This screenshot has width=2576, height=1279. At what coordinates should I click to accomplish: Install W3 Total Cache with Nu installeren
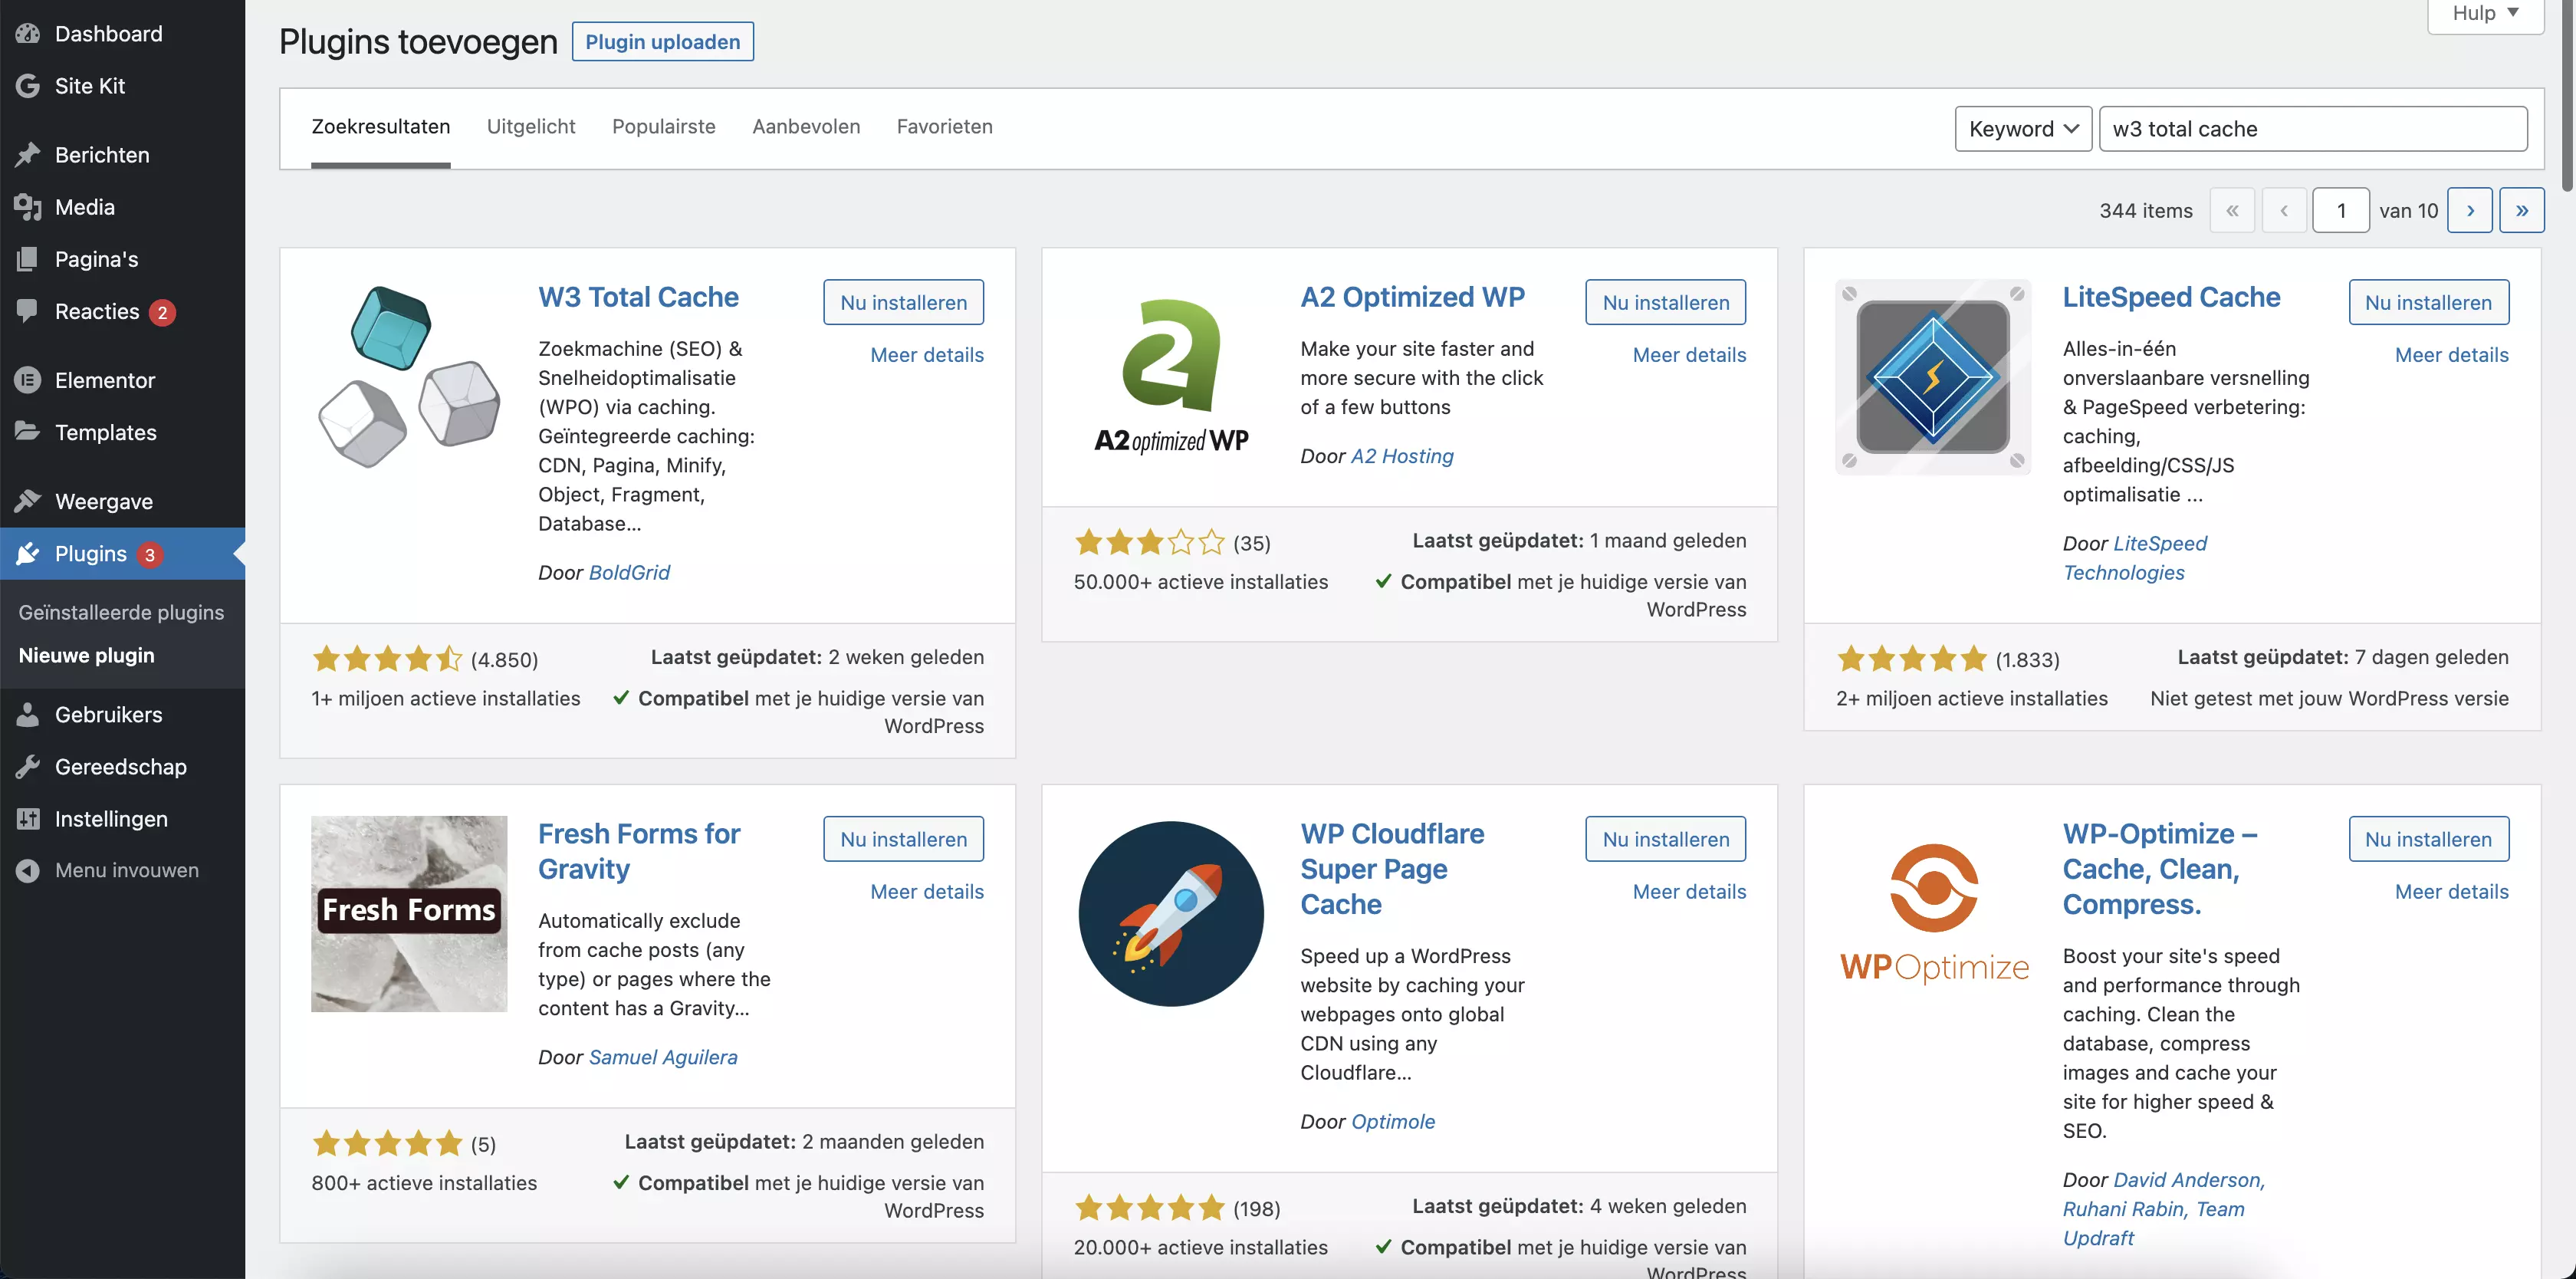tap(903, 302)
